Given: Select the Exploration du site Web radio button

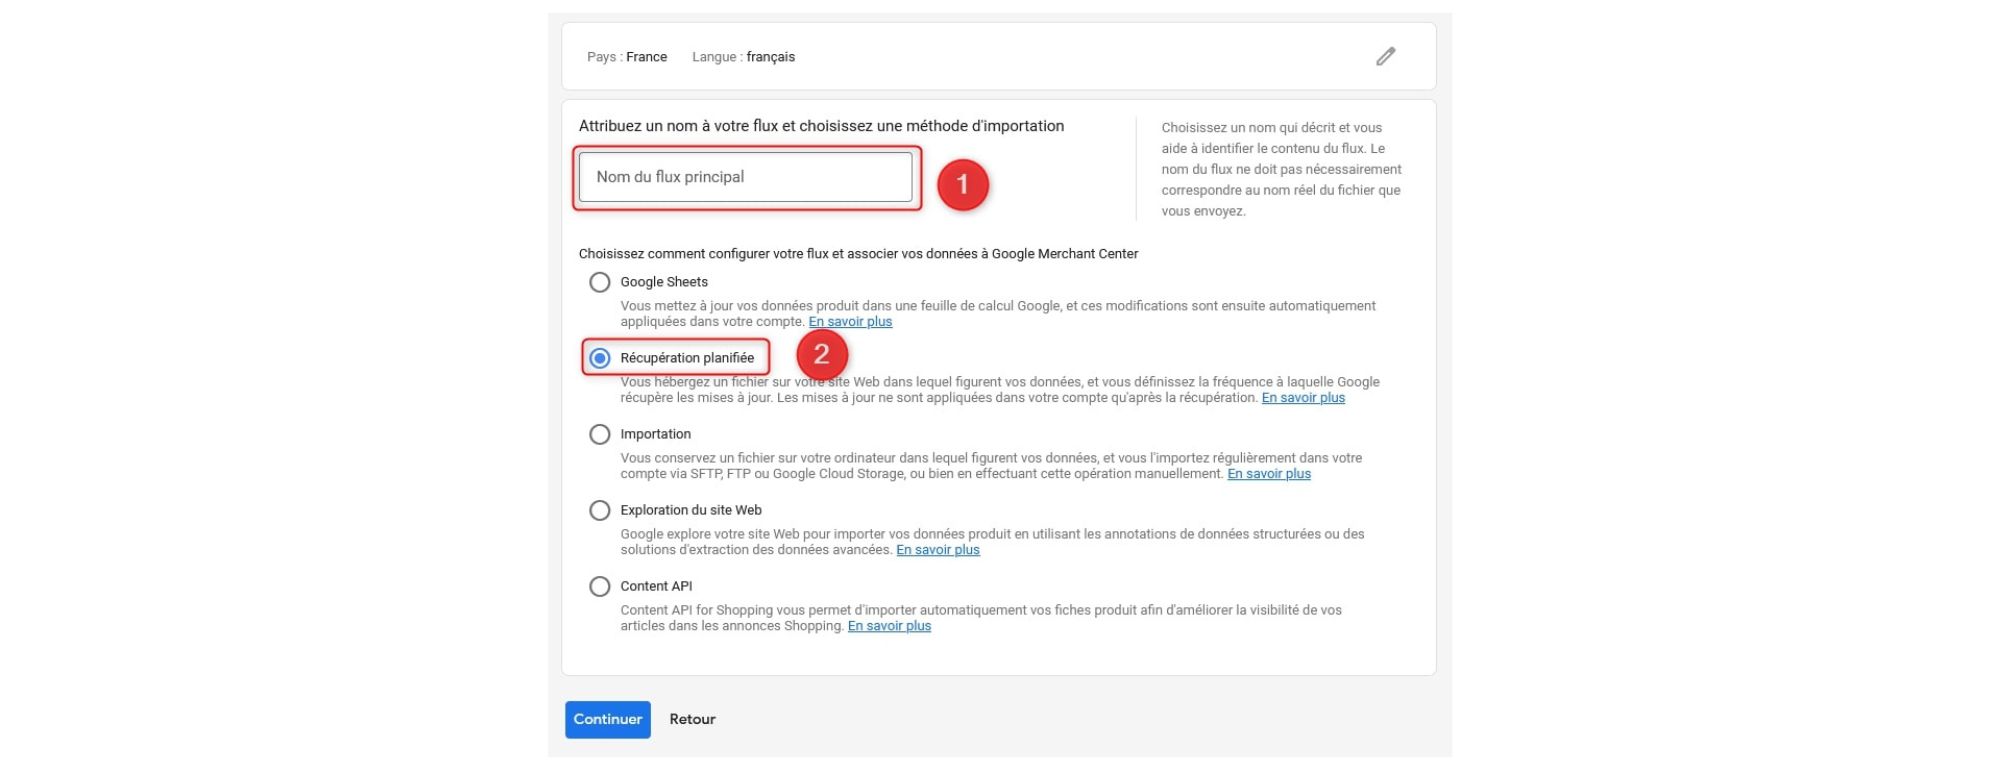Looking at the screenshot, I should tap(600, 510).
